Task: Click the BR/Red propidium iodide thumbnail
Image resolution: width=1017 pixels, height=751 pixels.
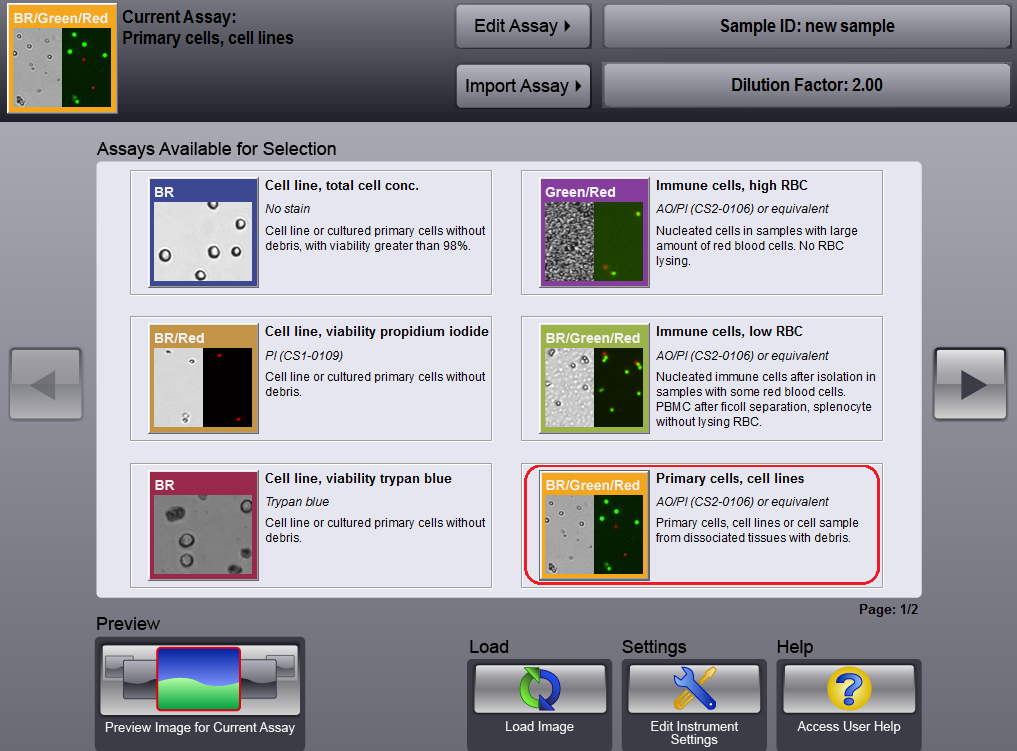Action: pos(203,379)
